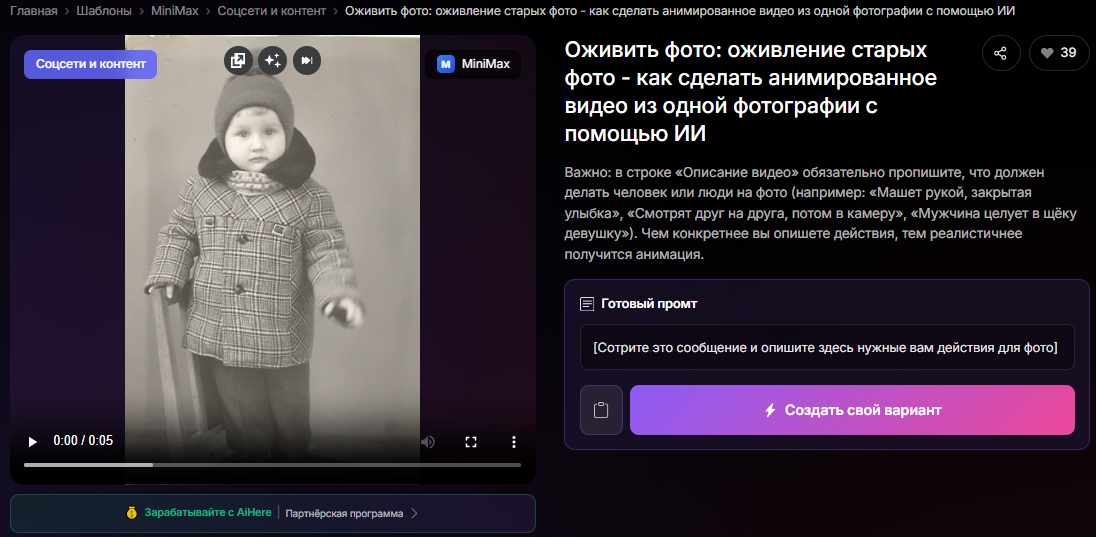
Task: Open the MiniMax breadcrumb link
Action: click(175, 11)
